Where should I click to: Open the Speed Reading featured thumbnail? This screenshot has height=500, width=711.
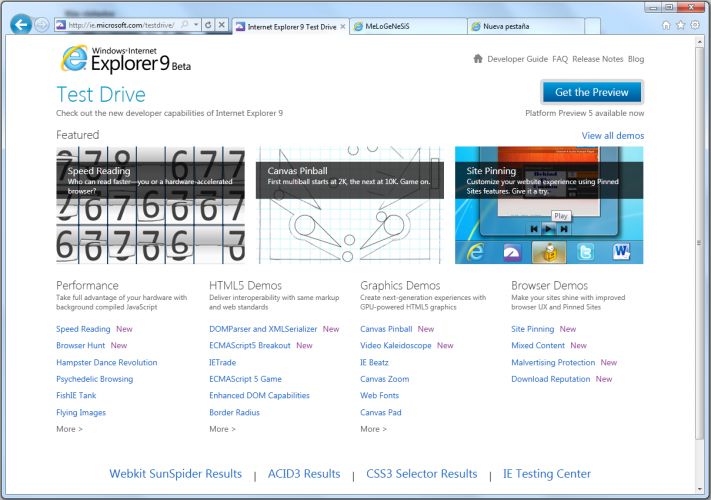(x=151, y=205)
